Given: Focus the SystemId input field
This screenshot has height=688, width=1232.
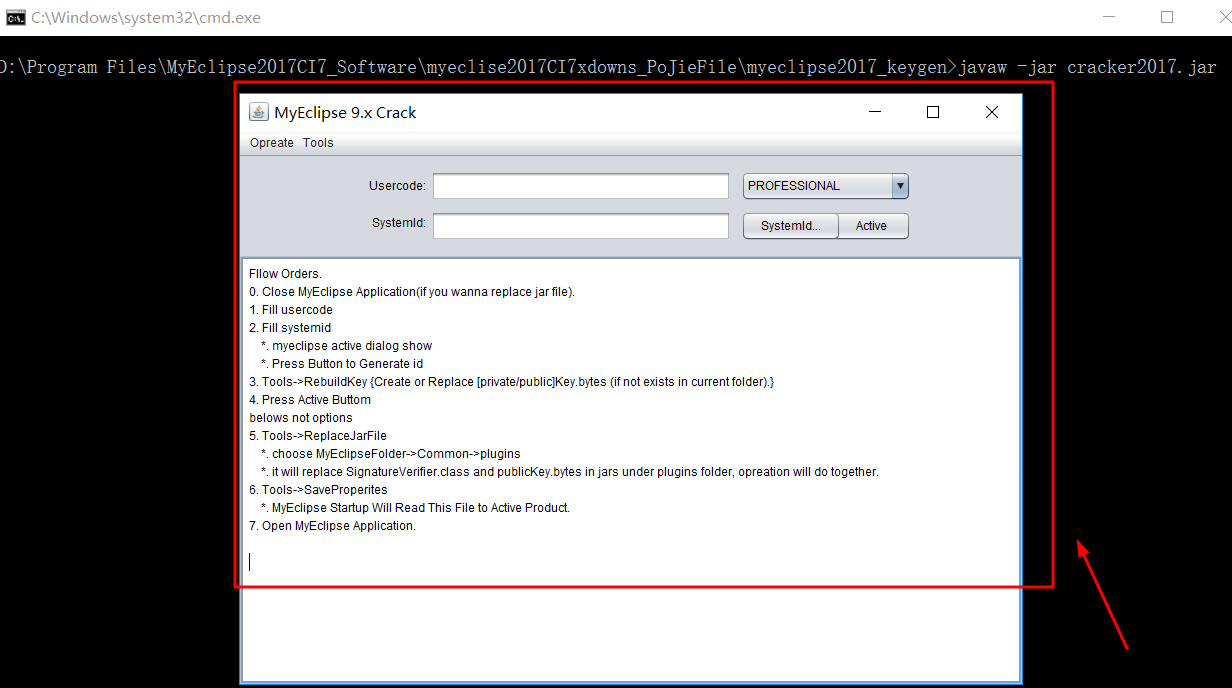Looking at the screenshot, I should pos(581,226).
